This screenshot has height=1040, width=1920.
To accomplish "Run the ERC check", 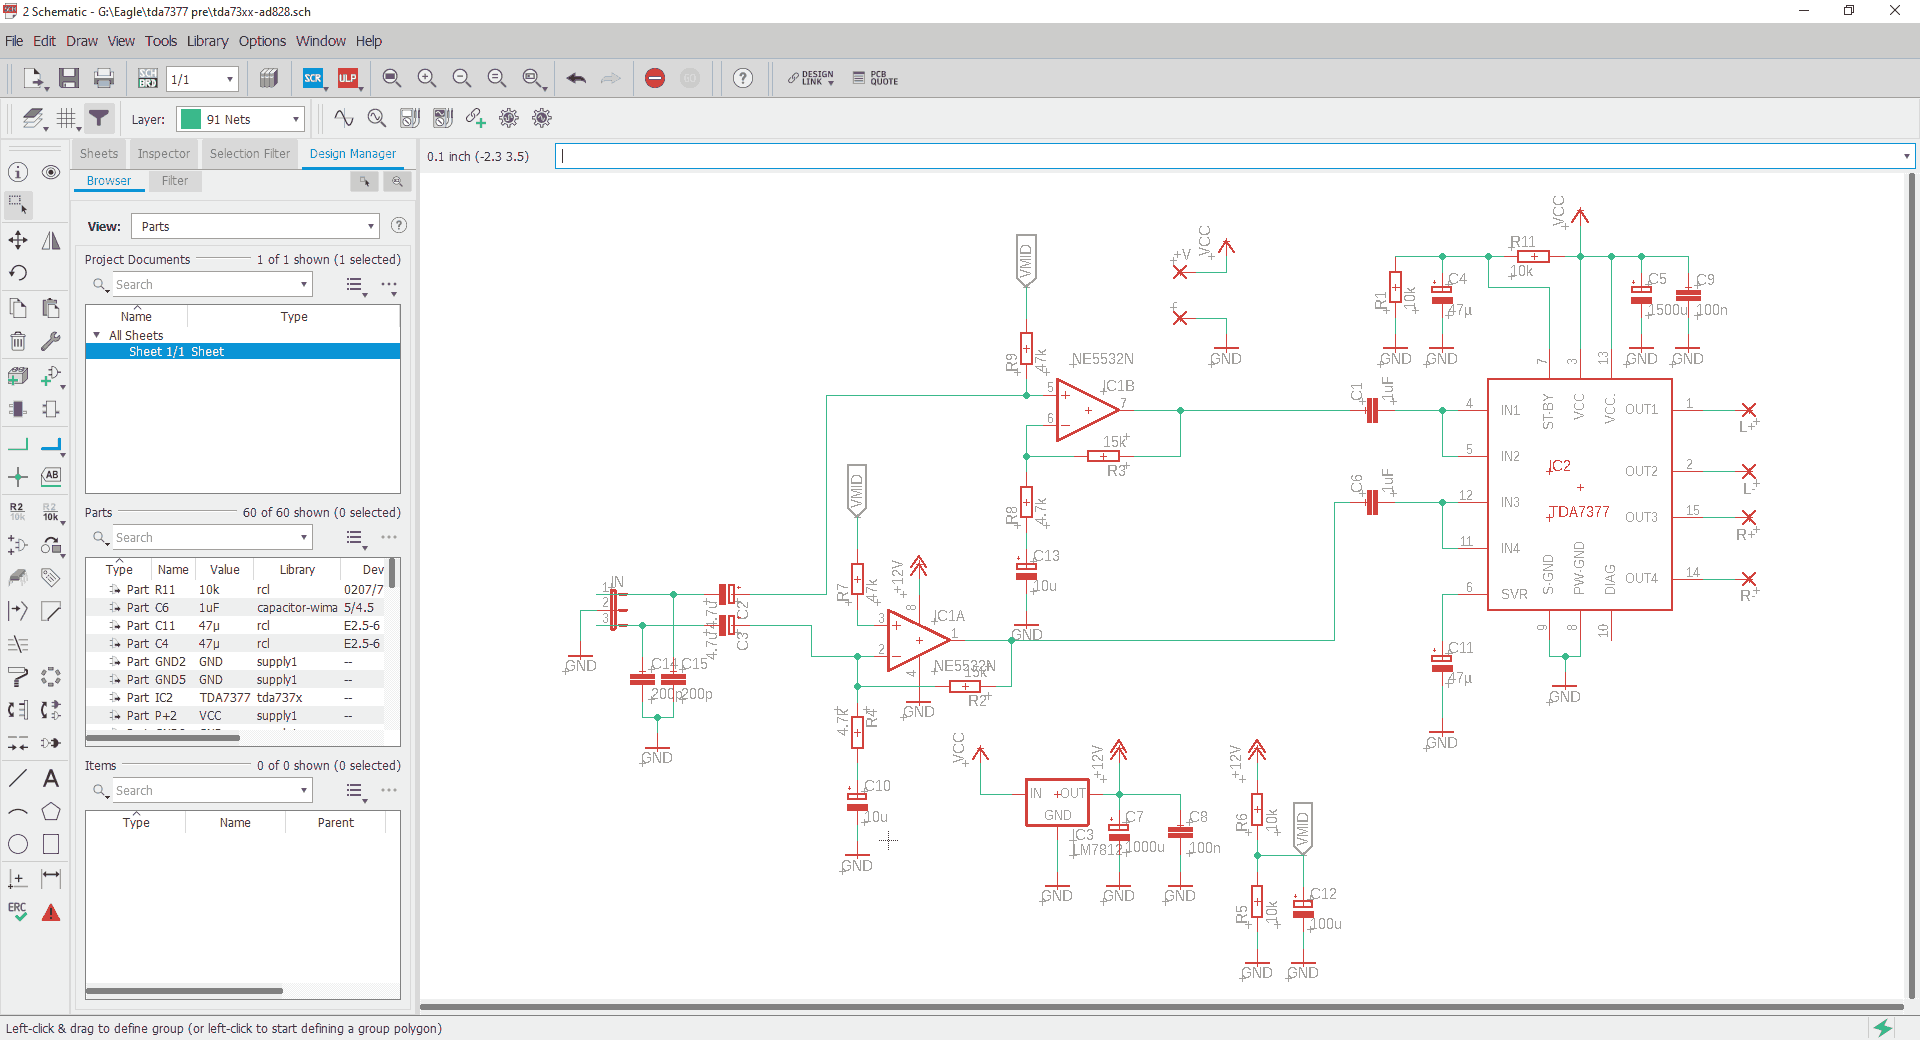I will click(17, 912).
